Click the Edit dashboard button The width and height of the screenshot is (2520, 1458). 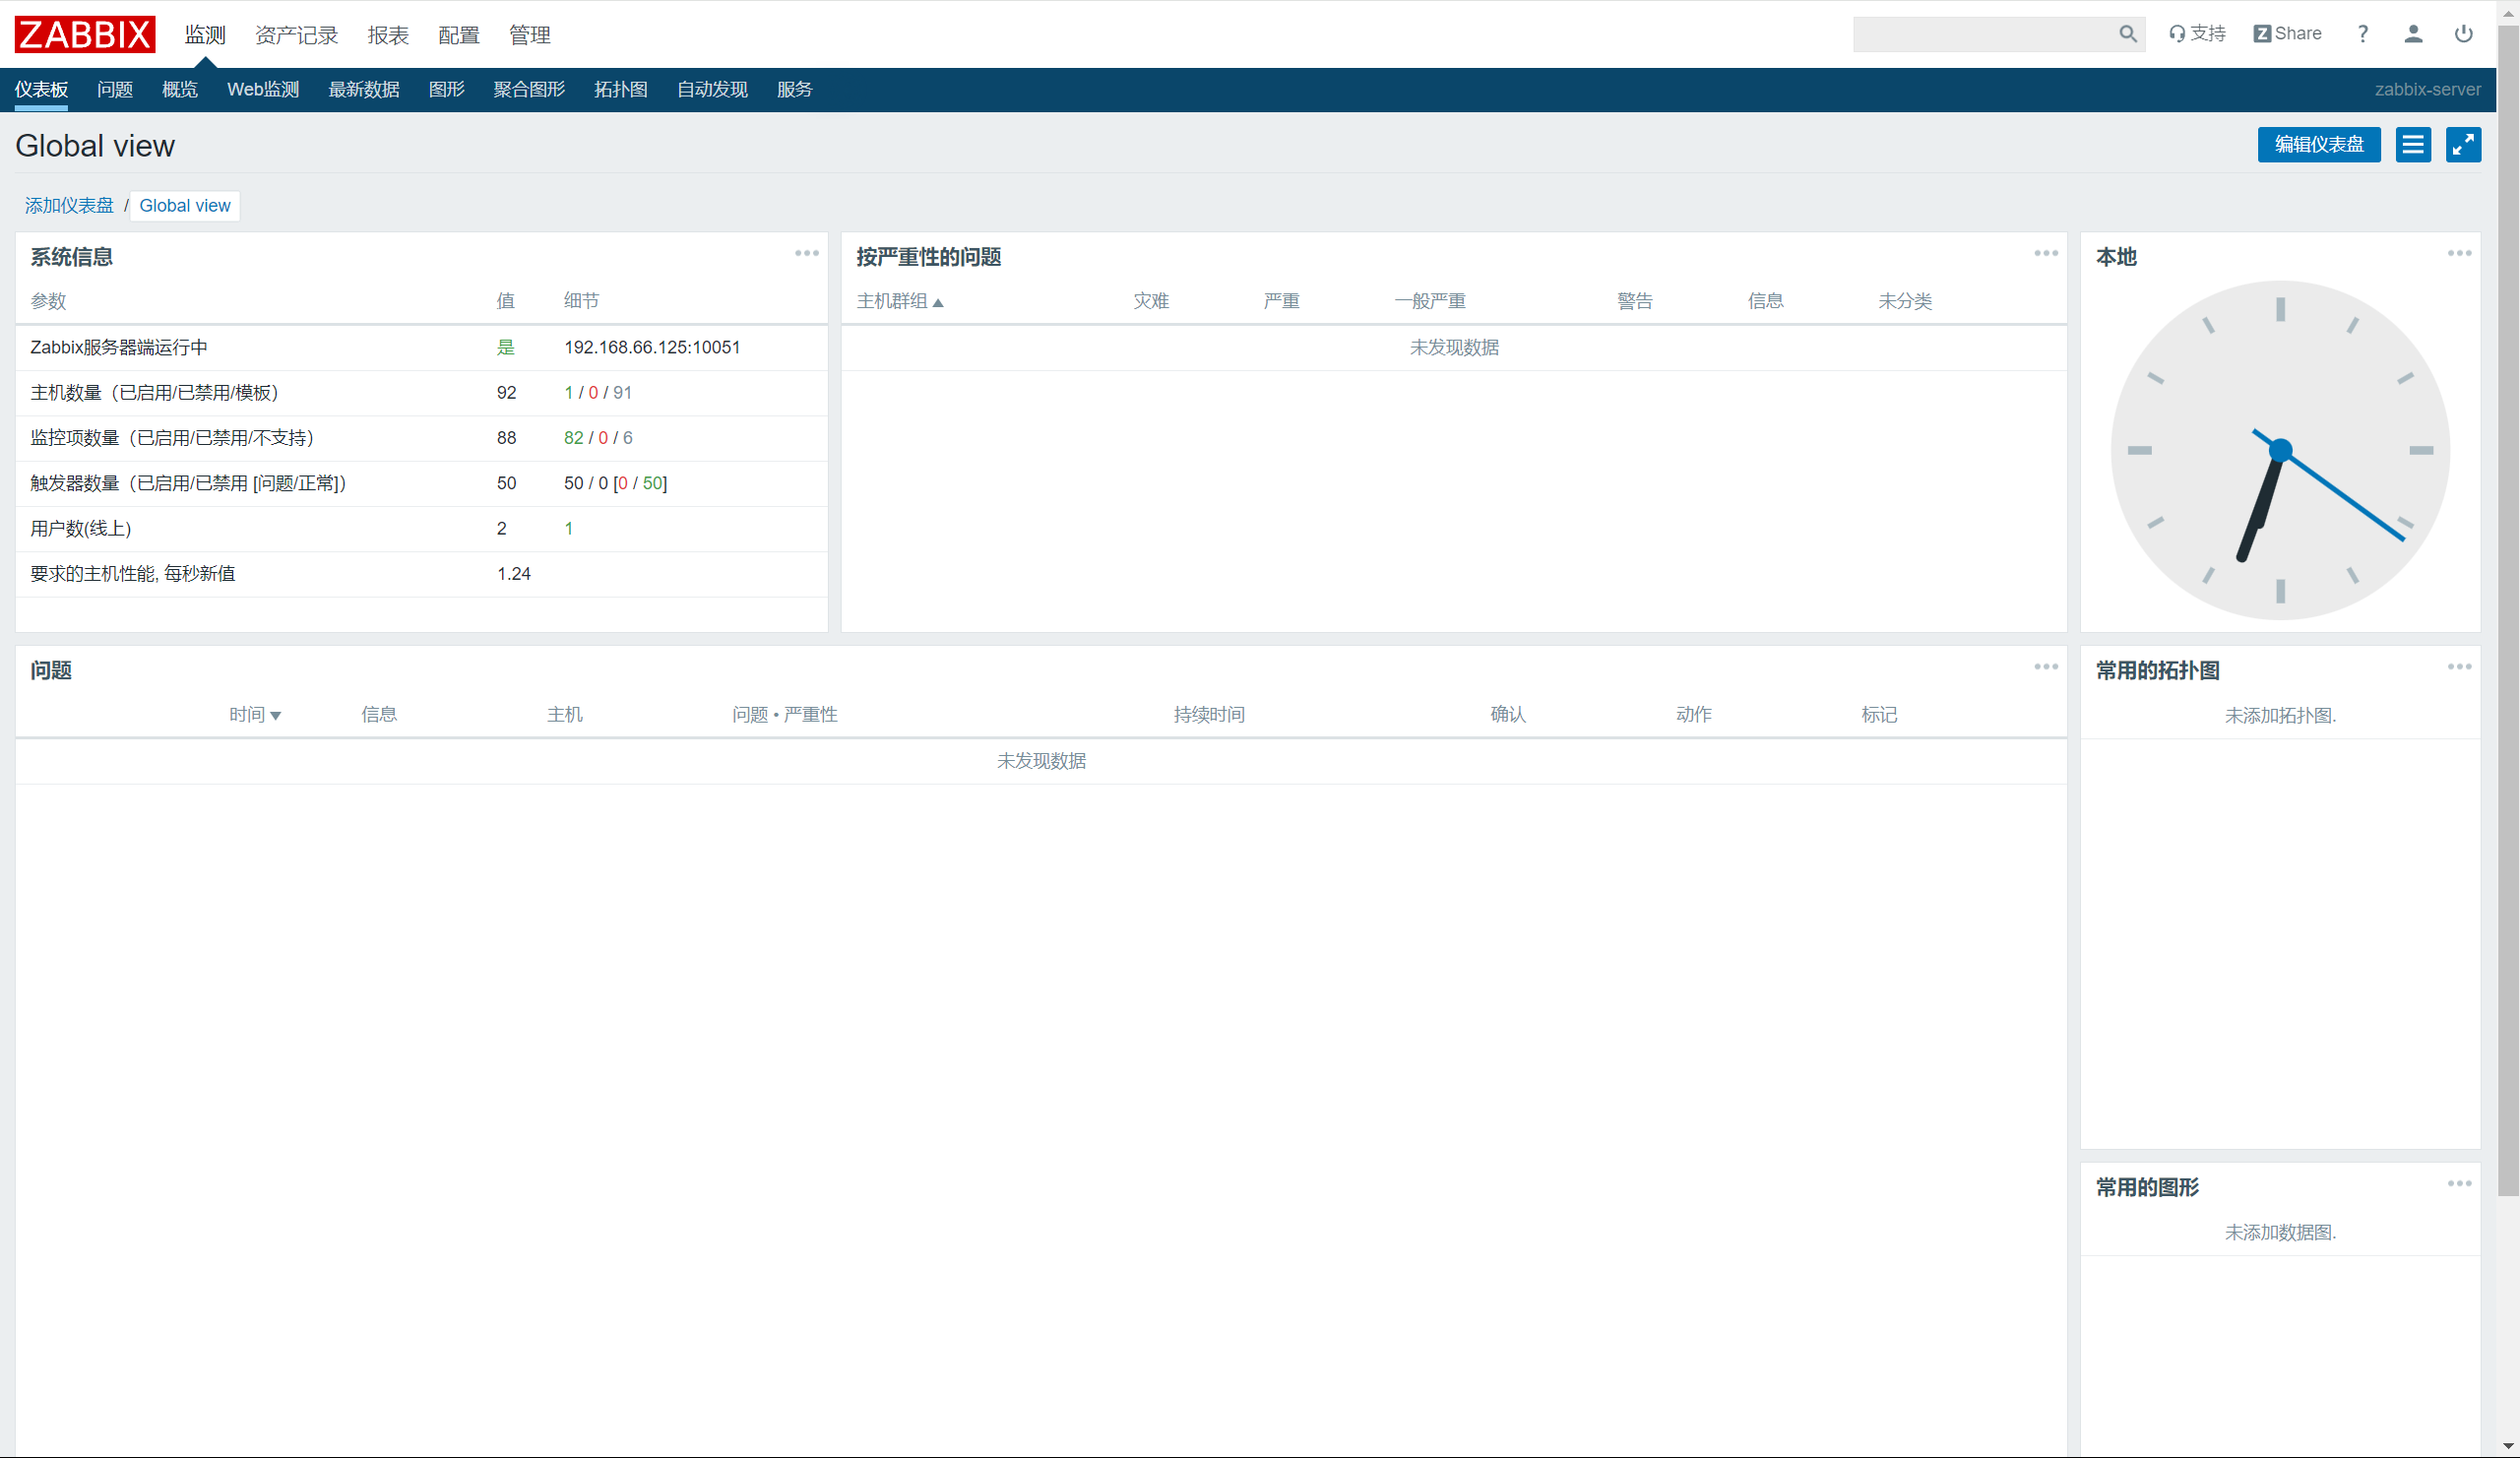[2318, 145]
